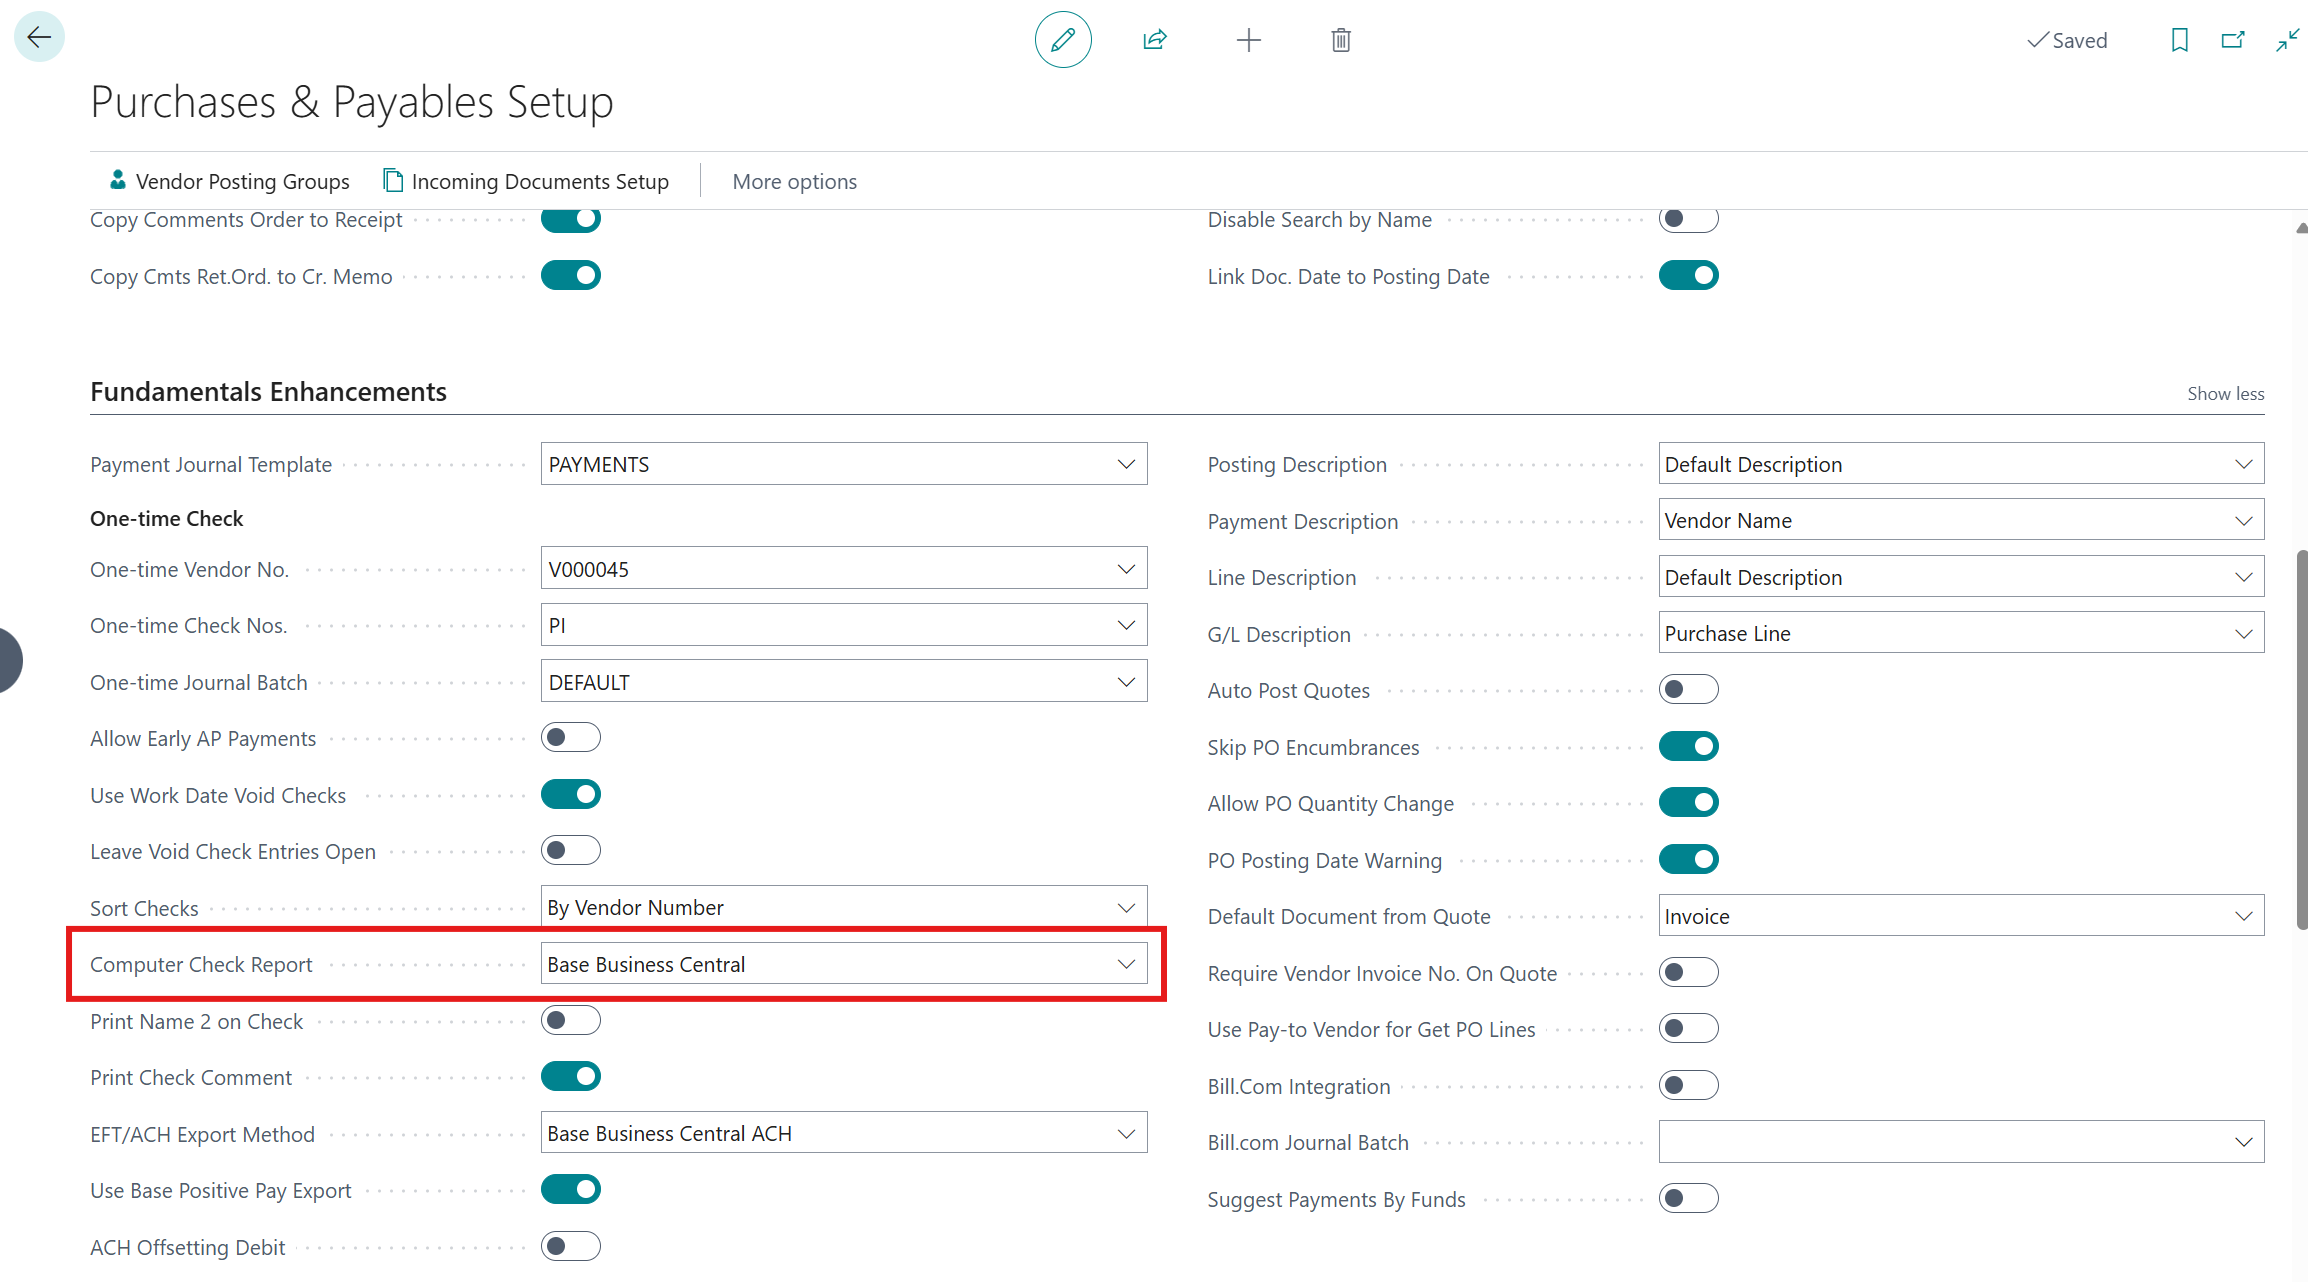The image size is (2308, 1282).
Task: Click the vertical scrollbar thumb
Action: tap(2301, 740)
